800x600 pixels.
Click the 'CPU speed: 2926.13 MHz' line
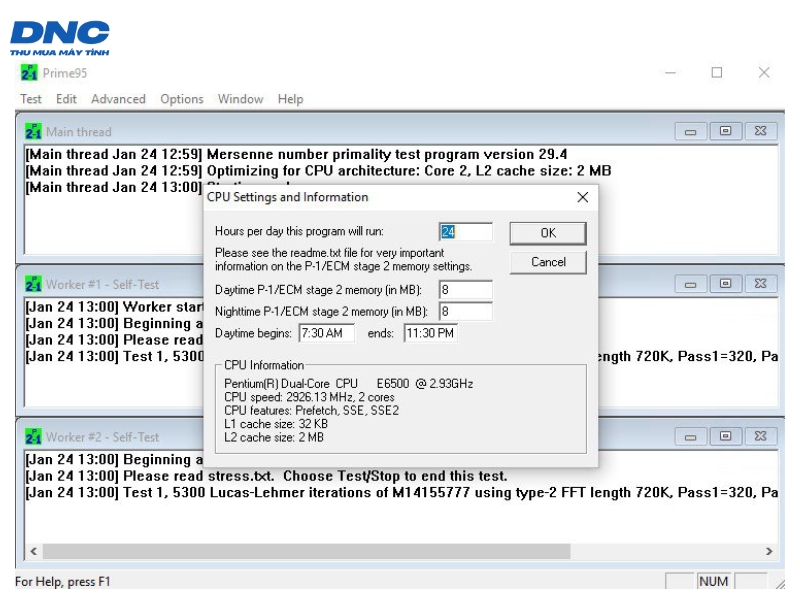point(309,397)
